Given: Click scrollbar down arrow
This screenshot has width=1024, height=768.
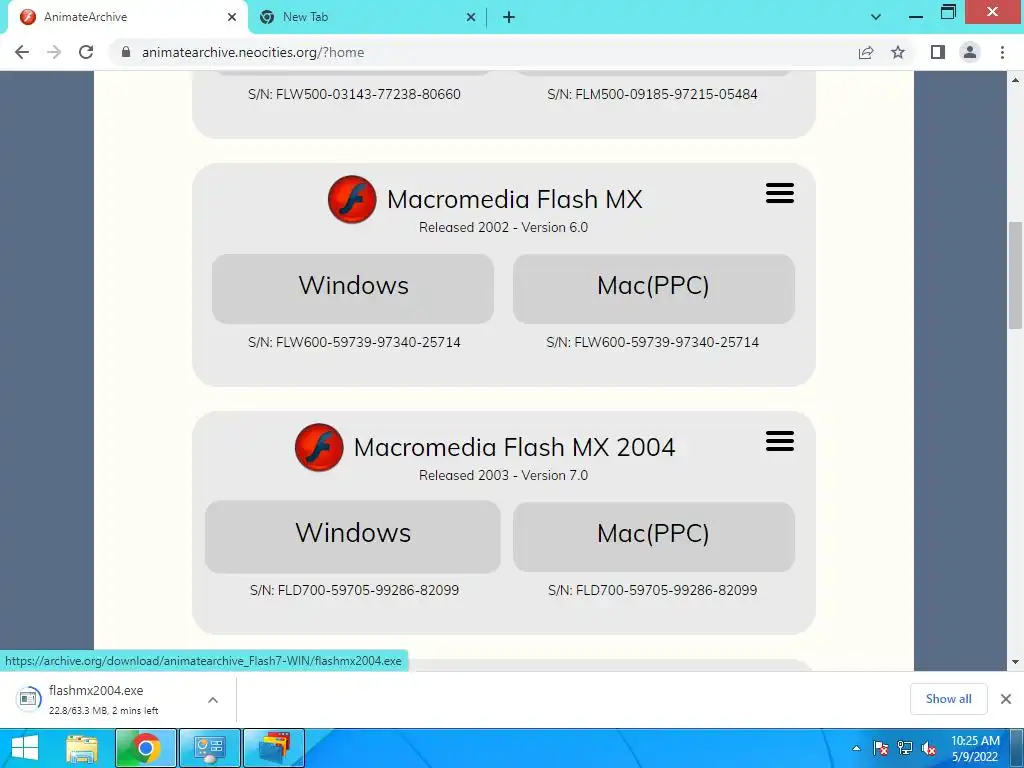Looking at the screenshot, I should 1016,662.
